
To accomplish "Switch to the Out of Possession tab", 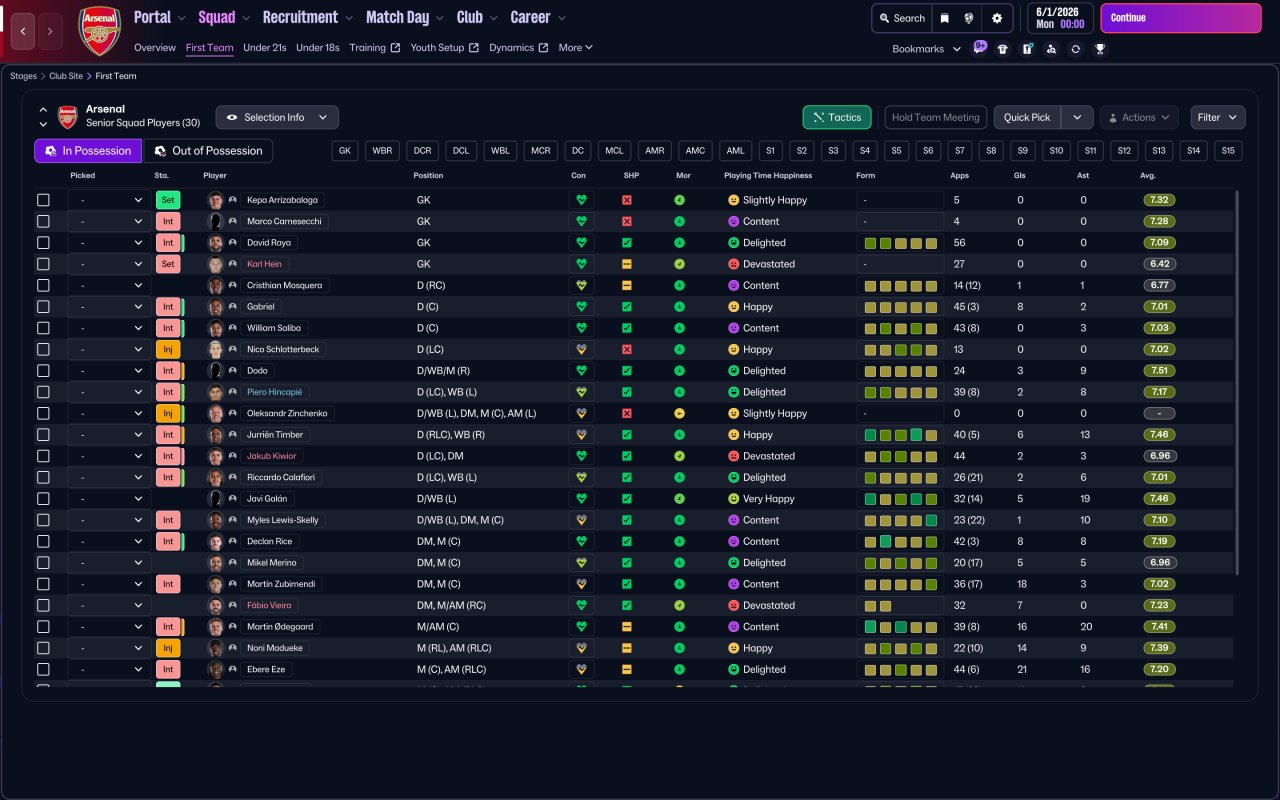I will [x=208, y=151].
